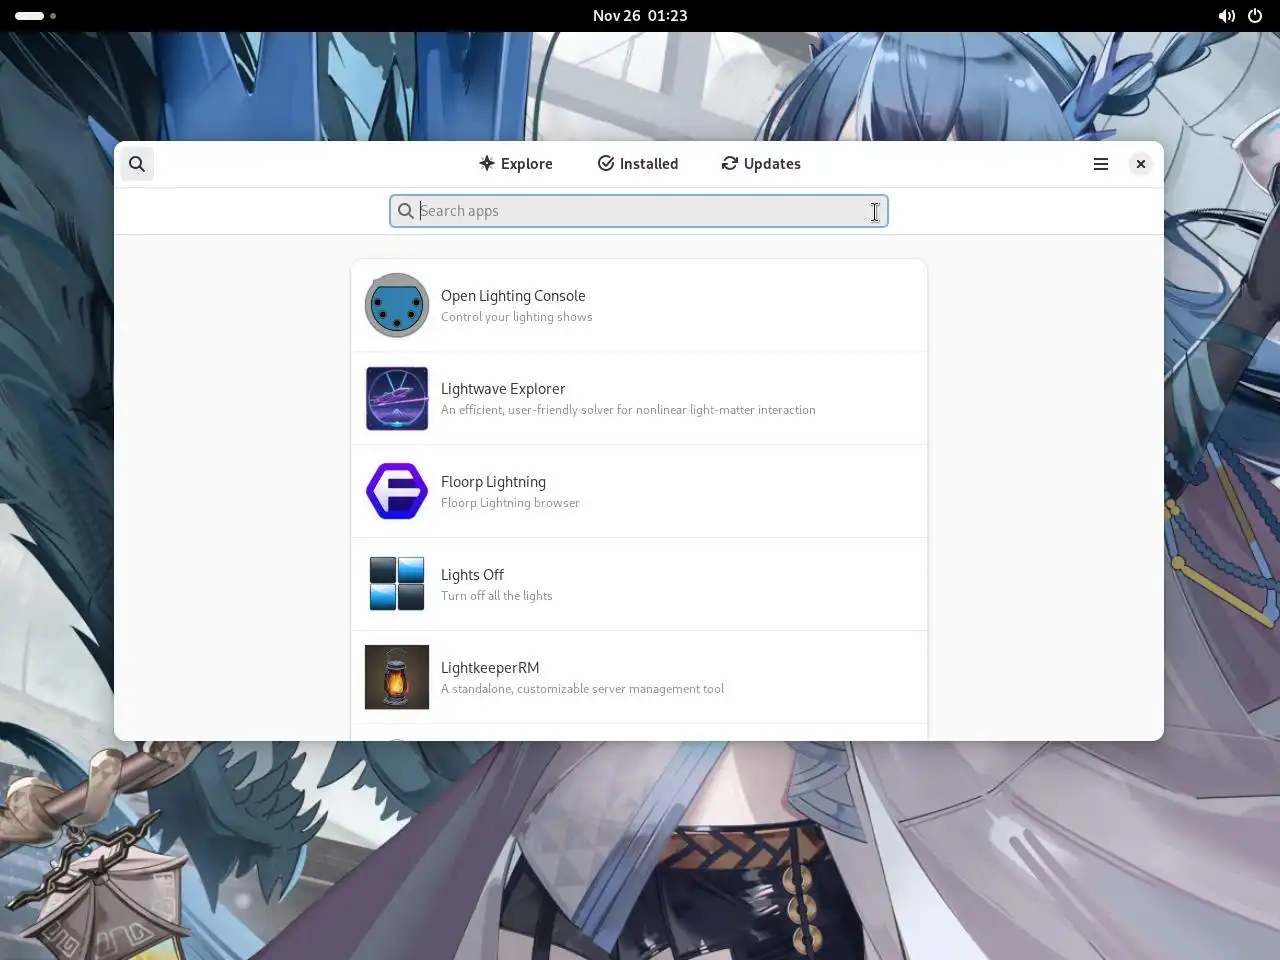Open the Lightwave Explorer app icon

pos(397,398)
